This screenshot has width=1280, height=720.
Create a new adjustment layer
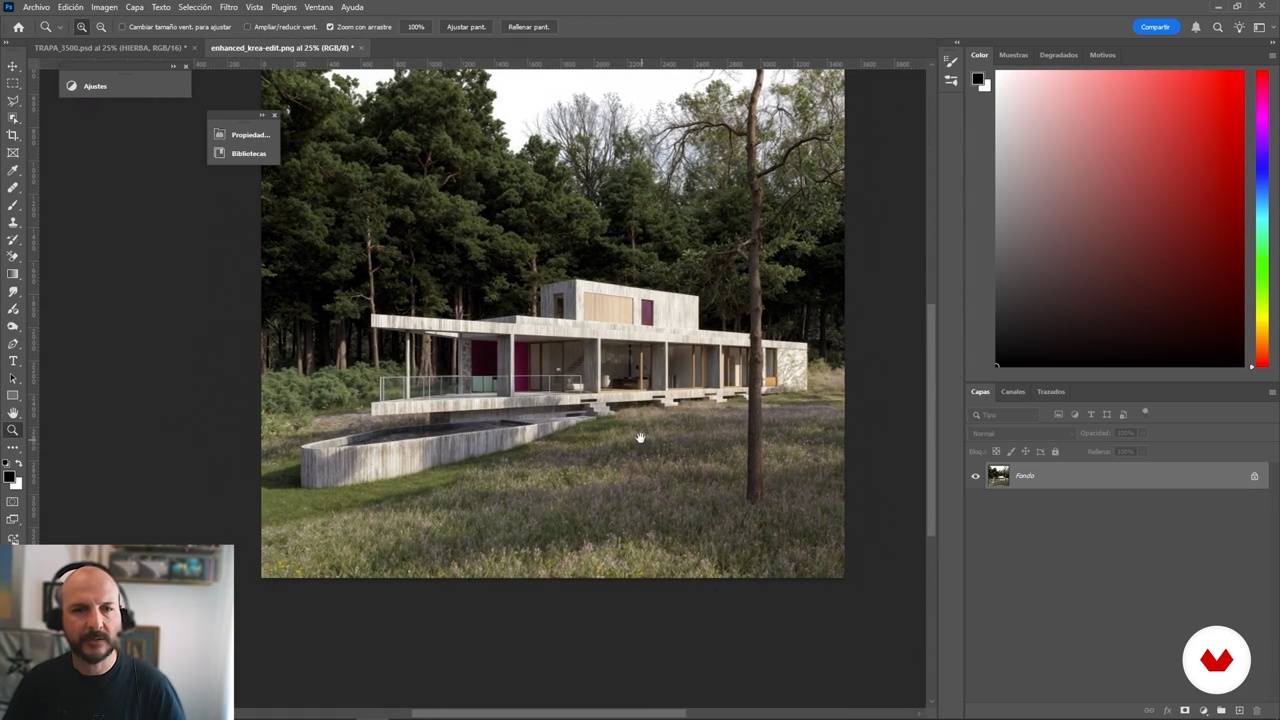point(1203,710)
